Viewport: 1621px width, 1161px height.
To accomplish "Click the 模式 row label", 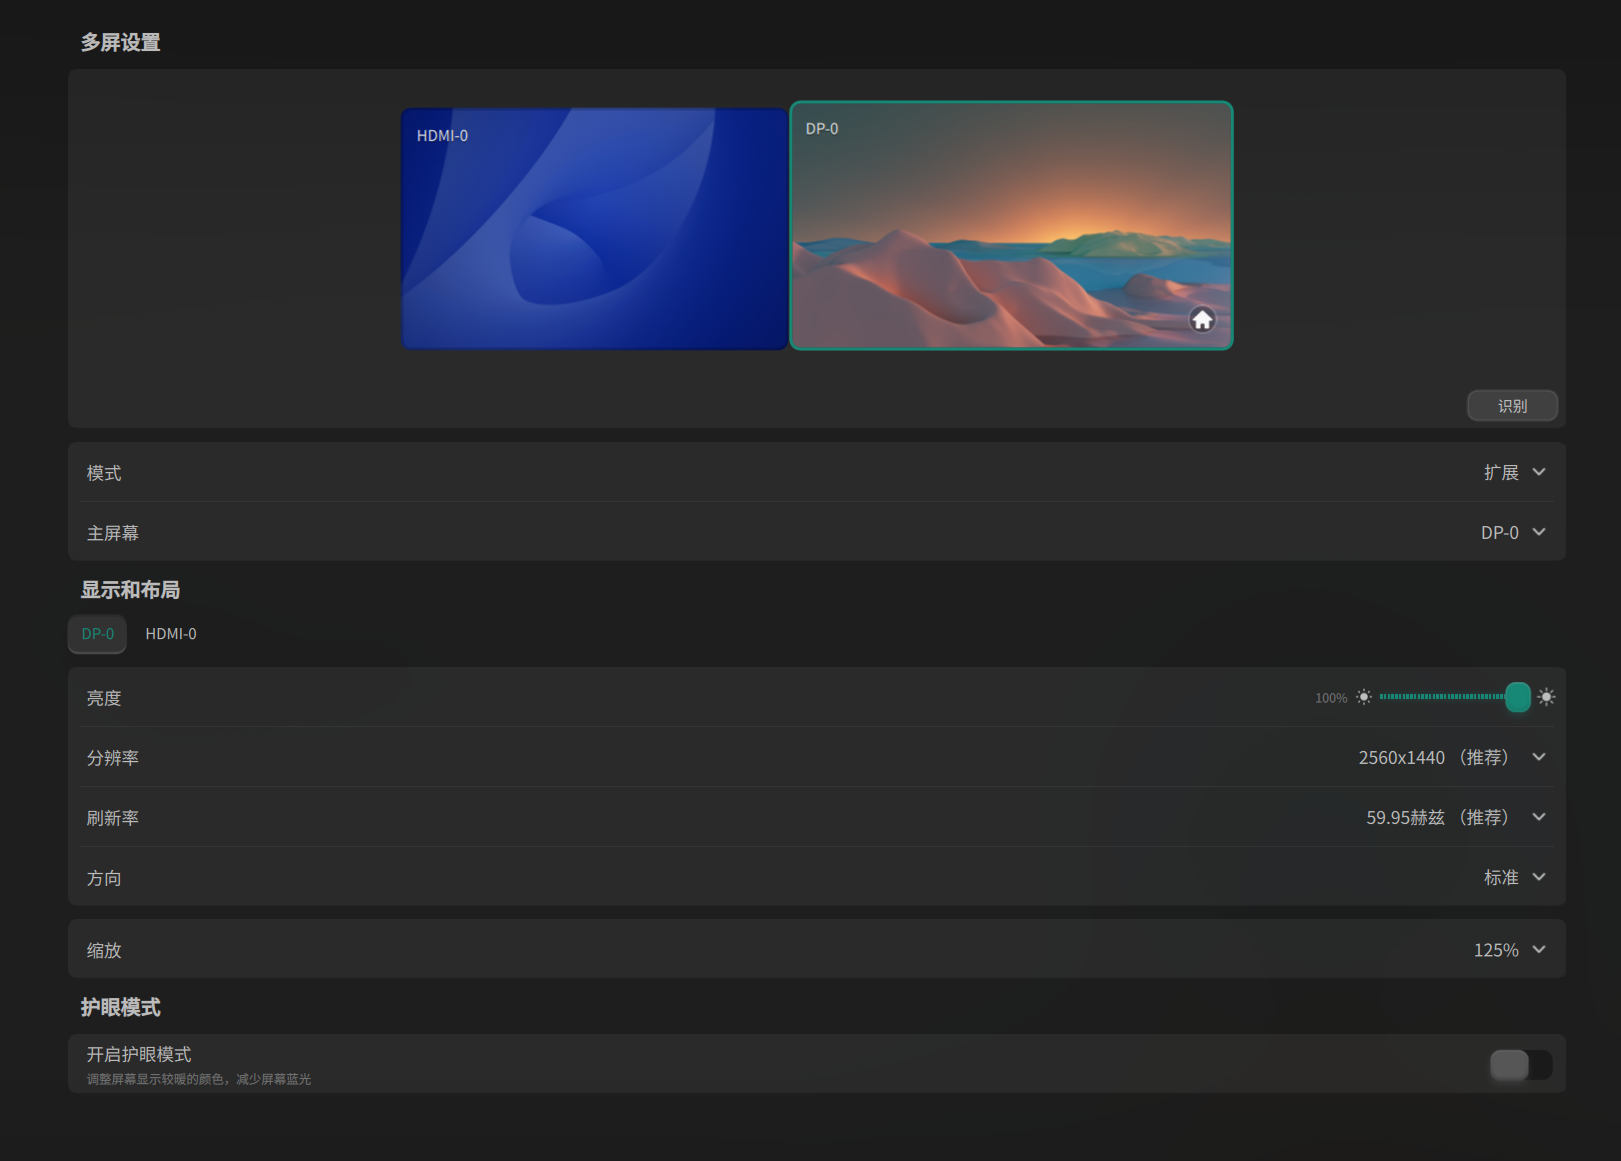I will [x=104, y=473].
